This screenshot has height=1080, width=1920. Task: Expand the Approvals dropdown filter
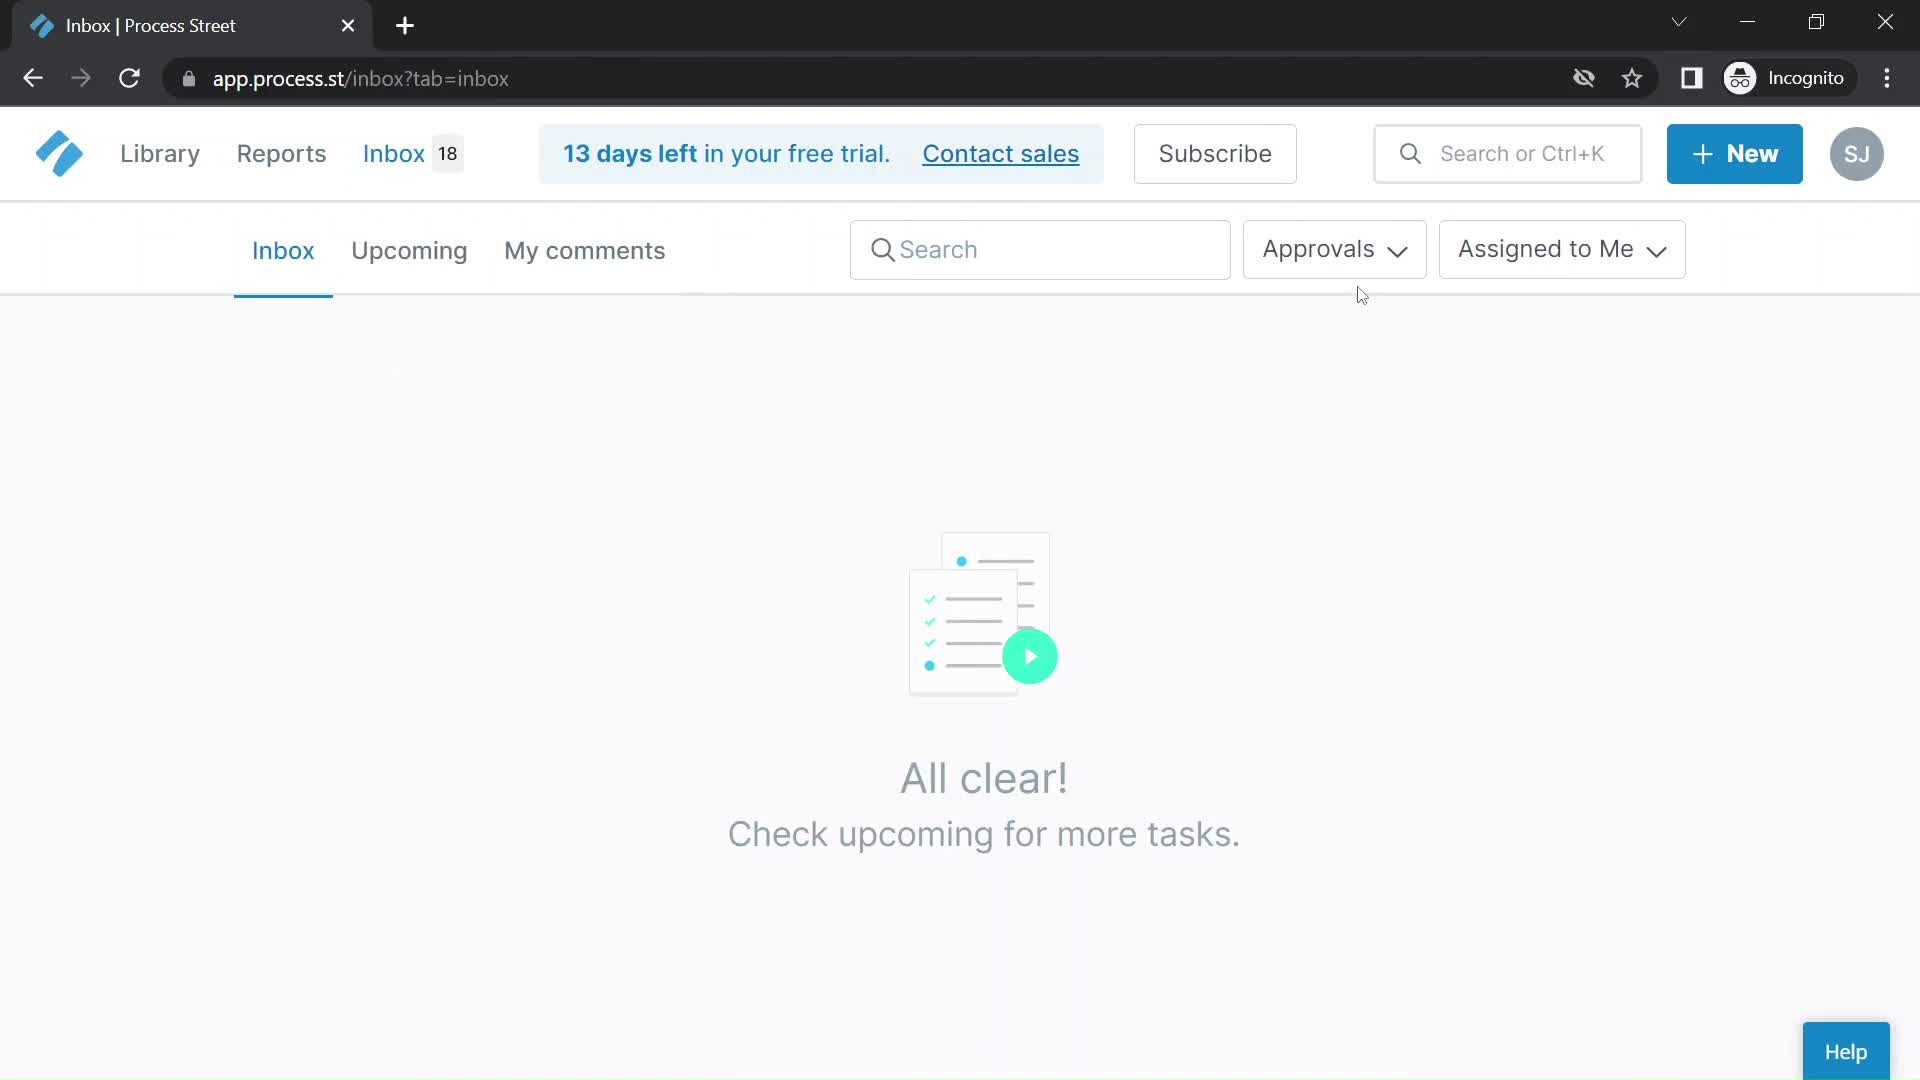coord(1333,249)
